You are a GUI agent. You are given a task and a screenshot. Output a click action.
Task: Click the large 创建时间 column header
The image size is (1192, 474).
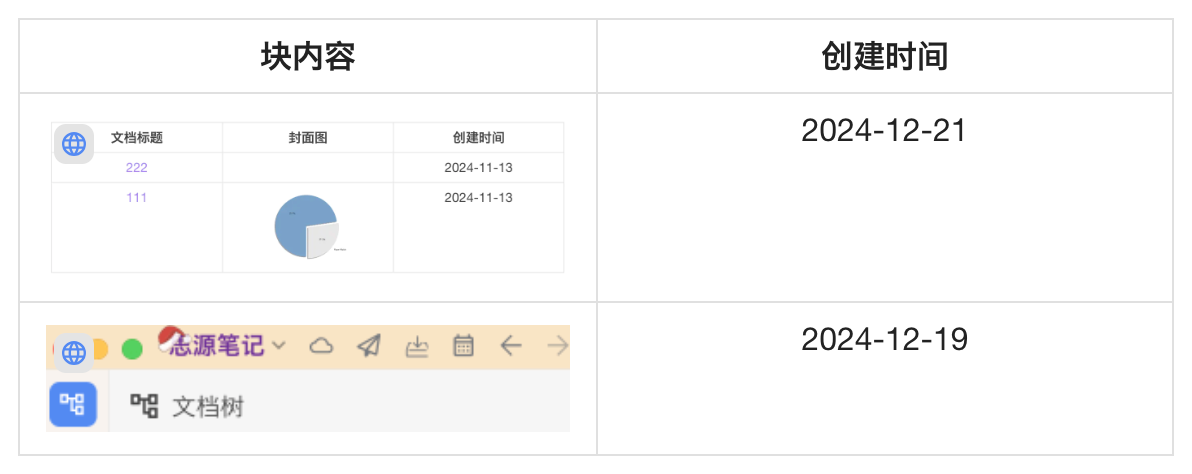click(x=884, y=57)
